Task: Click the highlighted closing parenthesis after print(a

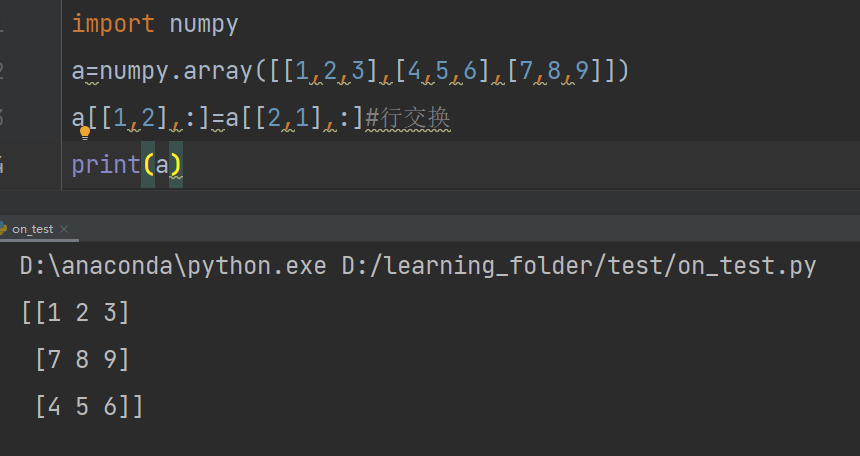Action: (x=176, y=165)
